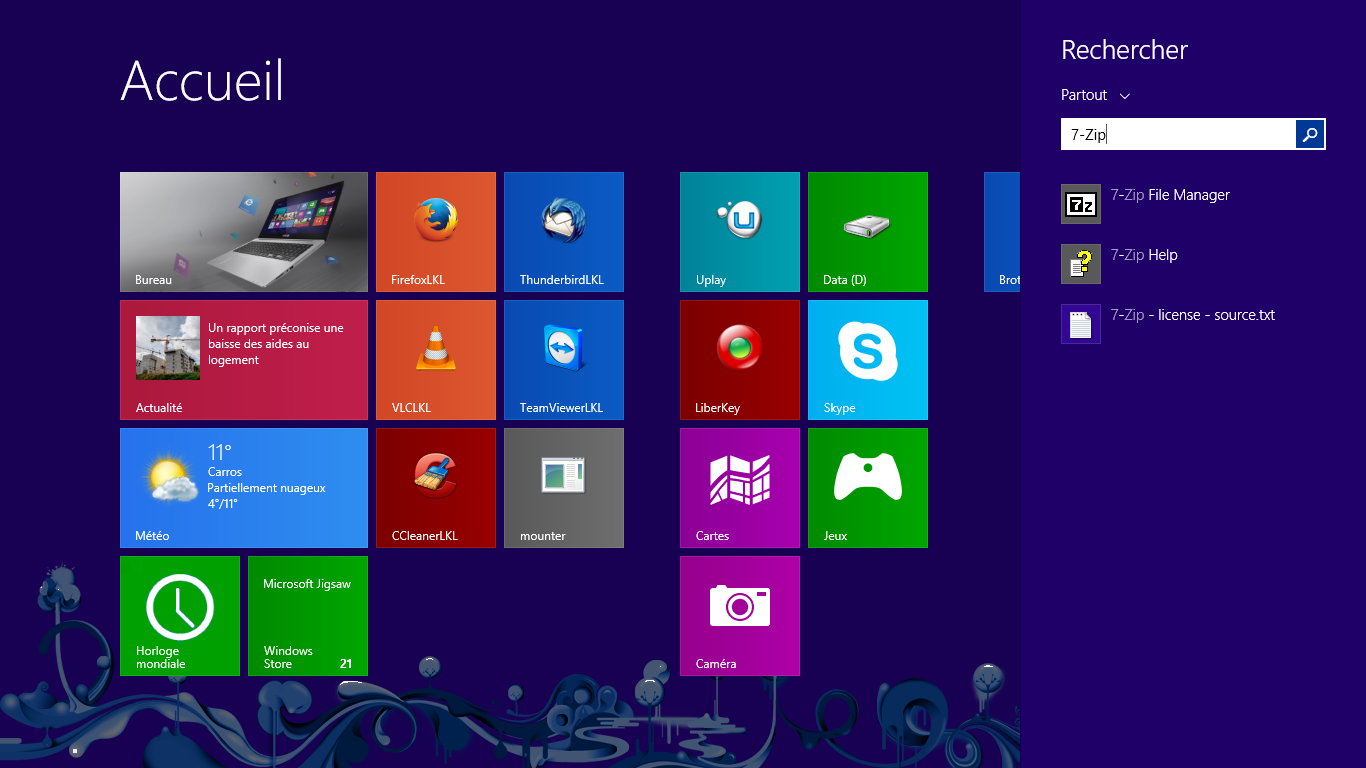1366x768 pixels.
Task: Launch the CCleanerLKL tile
Action: (436, 488)
